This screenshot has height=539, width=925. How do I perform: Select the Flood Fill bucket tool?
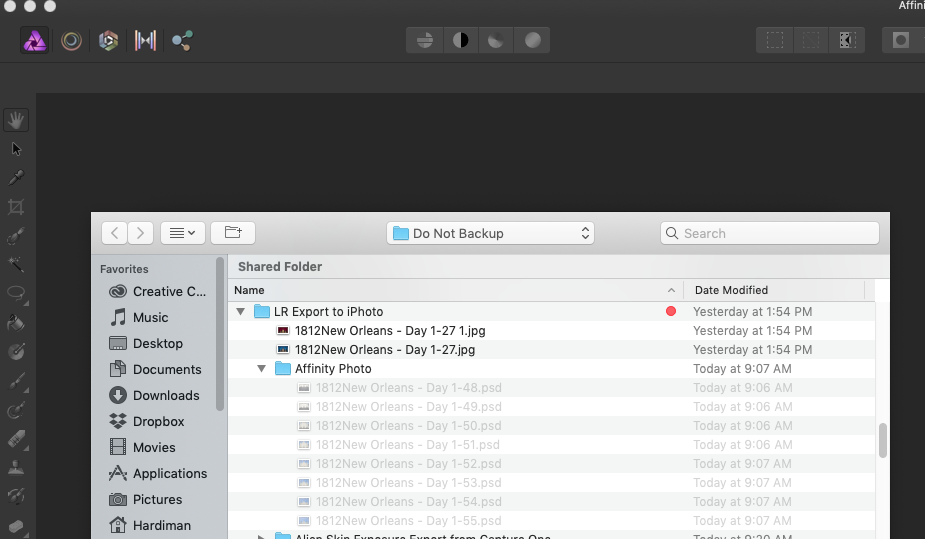coord(16,323)
